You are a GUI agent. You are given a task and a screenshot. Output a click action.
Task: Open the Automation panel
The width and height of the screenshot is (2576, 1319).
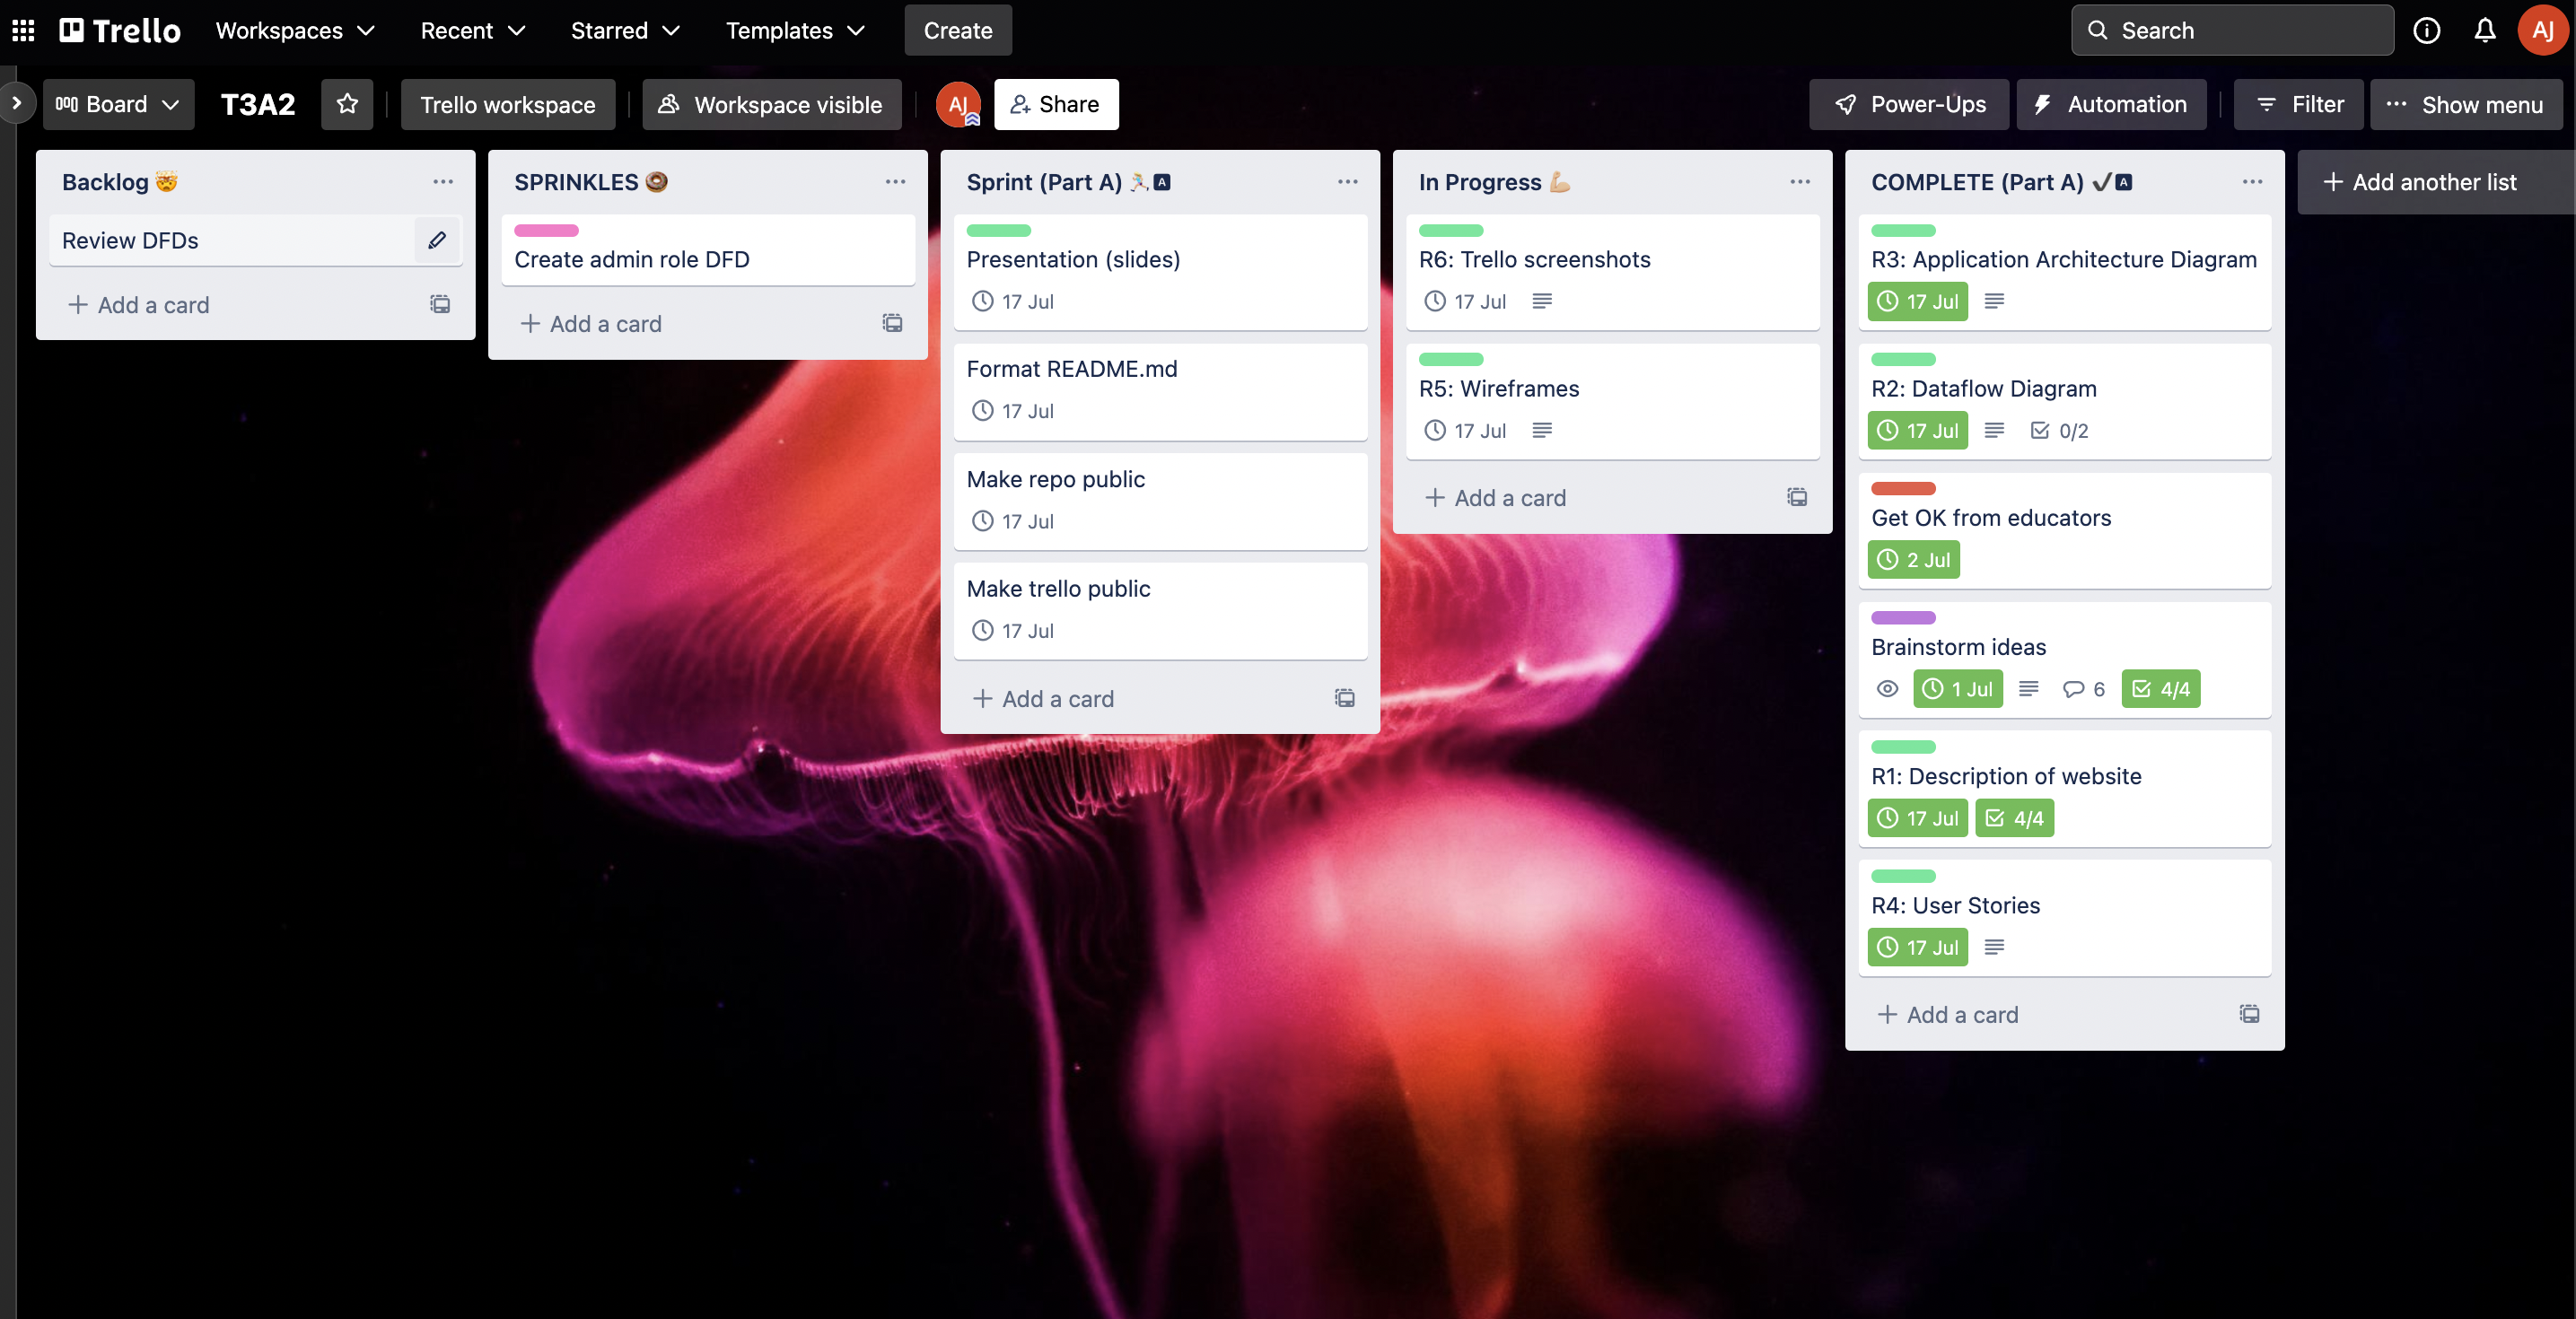coord(2110,102)
